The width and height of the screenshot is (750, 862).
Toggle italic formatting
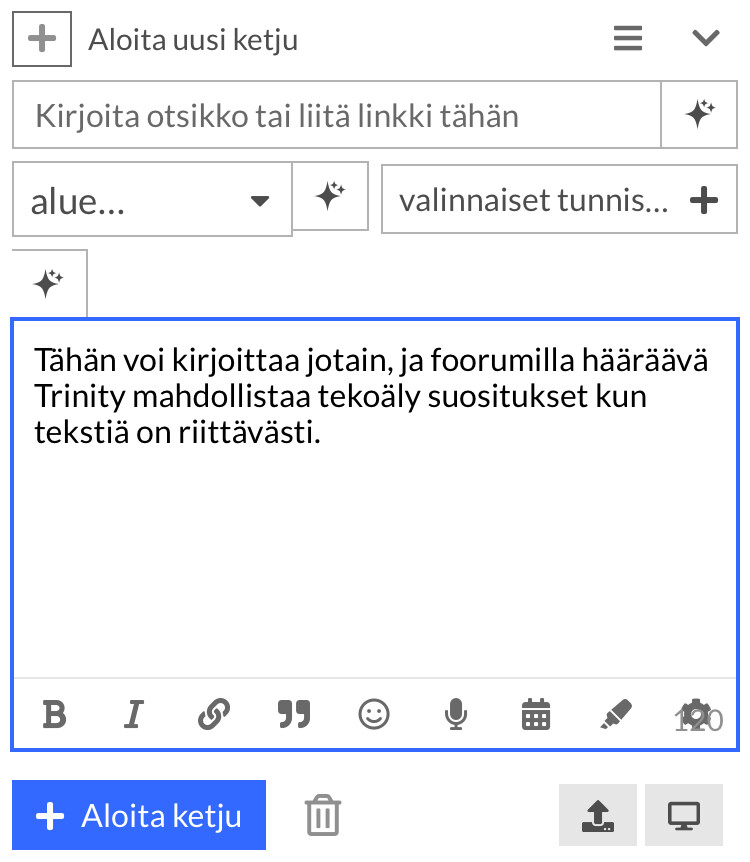133,714
